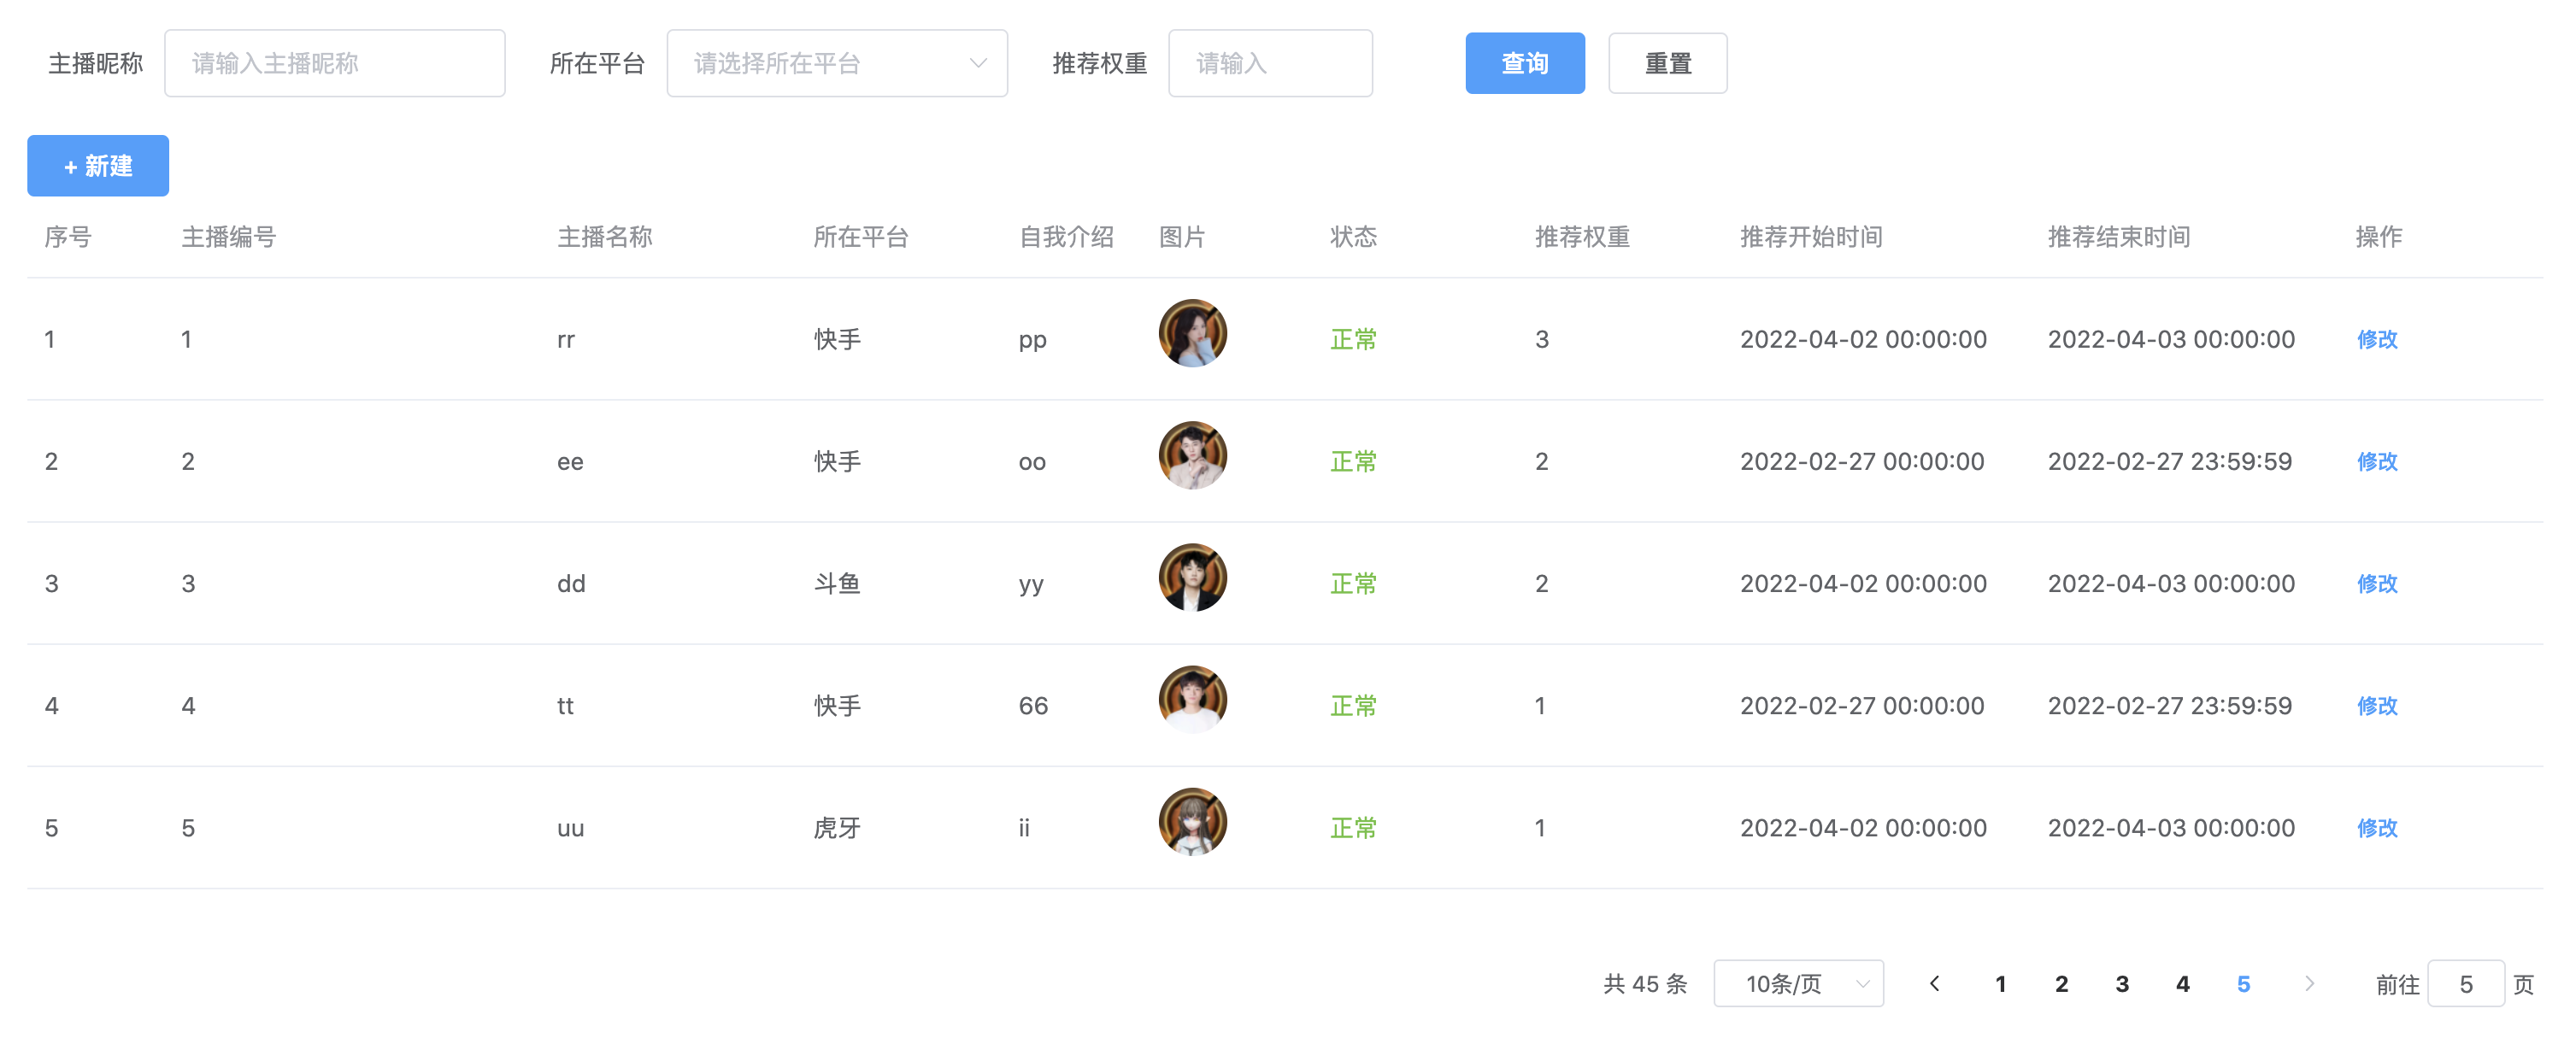
Task: Go to previous page with left arrow
Action: (x=1934, y=983)
